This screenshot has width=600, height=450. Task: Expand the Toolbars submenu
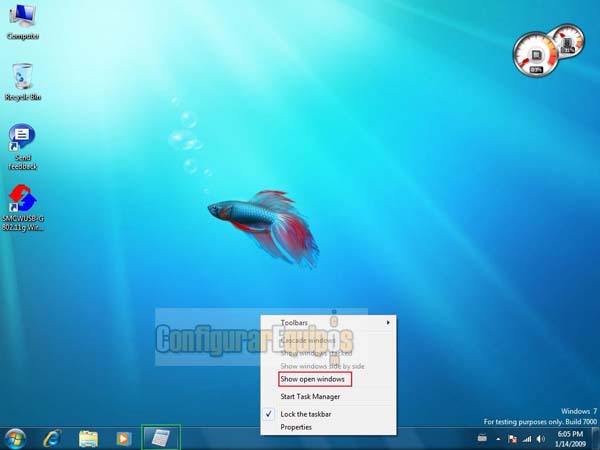click(329, 323)
